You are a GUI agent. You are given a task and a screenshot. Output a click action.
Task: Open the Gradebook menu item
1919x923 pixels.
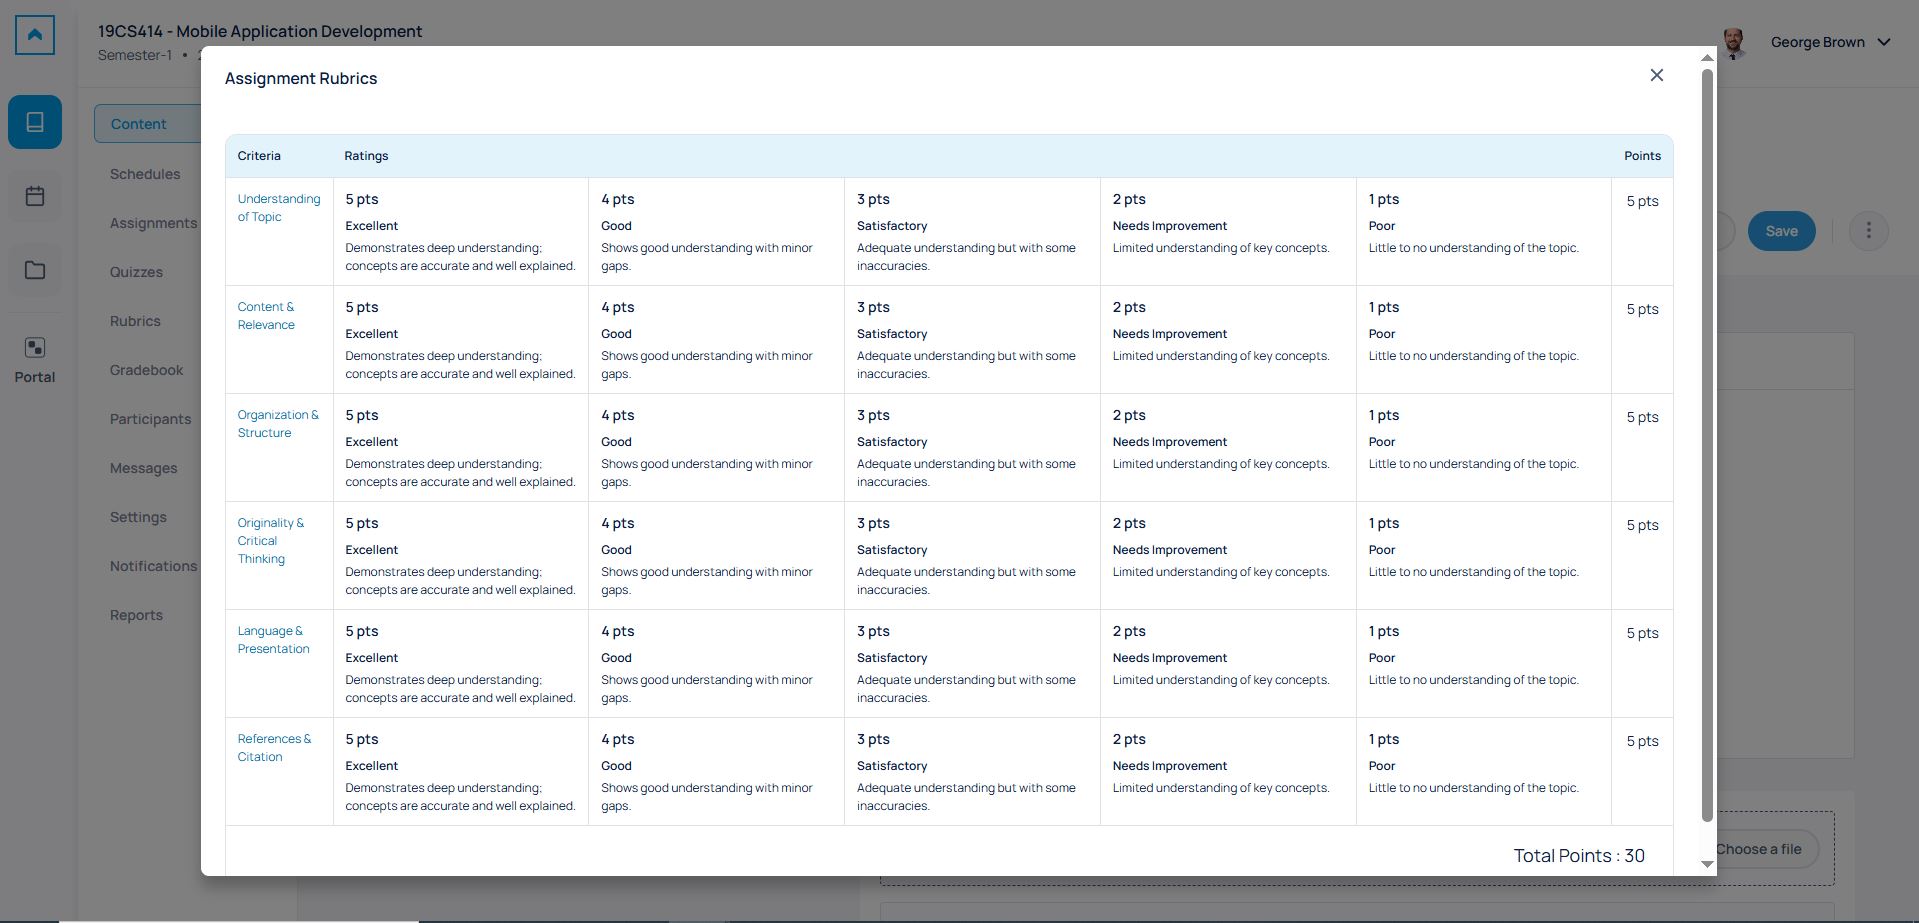[x=147, y=370]
